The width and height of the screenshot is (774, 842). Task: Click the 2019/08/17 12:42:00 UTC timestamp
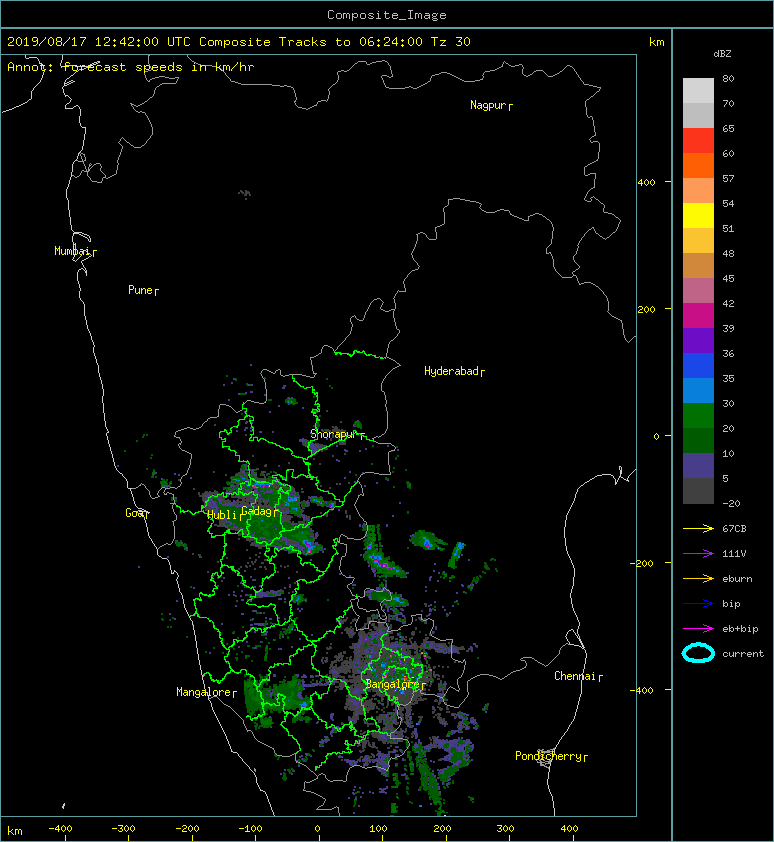coord(99,42)
